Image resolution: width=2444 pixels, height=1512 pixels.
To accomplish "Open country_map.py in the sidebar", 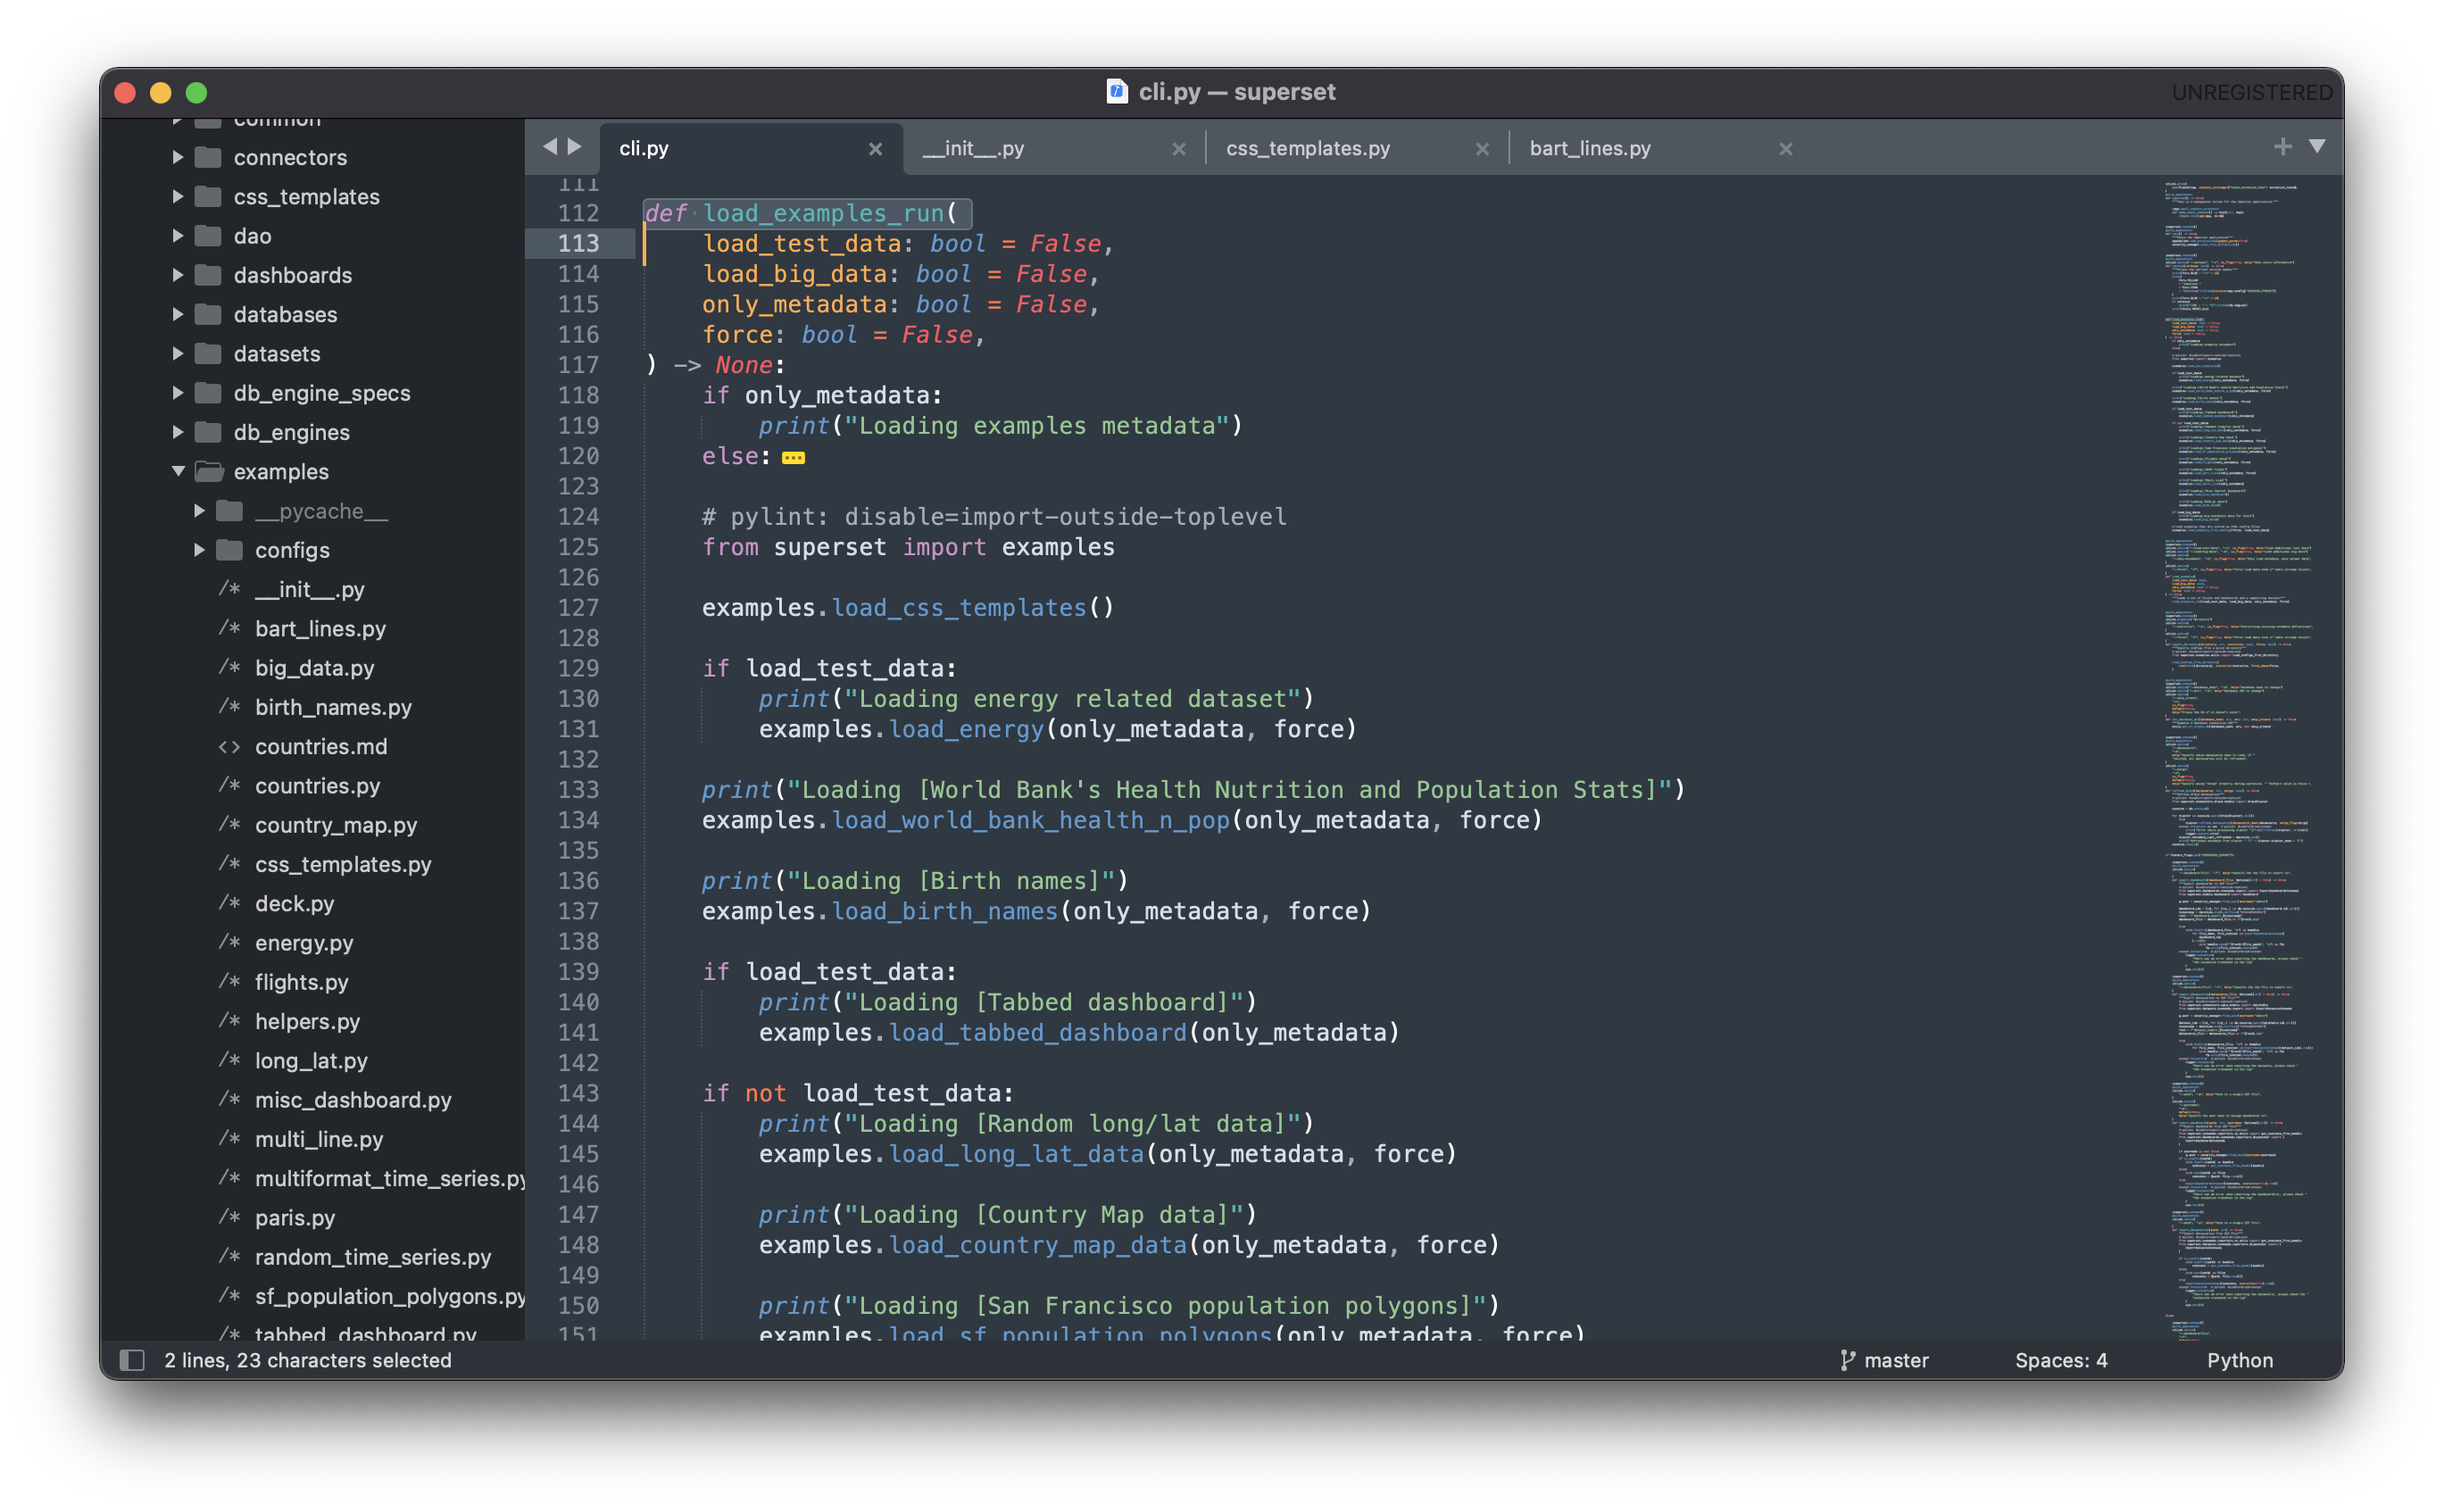I will pos(336,825).
